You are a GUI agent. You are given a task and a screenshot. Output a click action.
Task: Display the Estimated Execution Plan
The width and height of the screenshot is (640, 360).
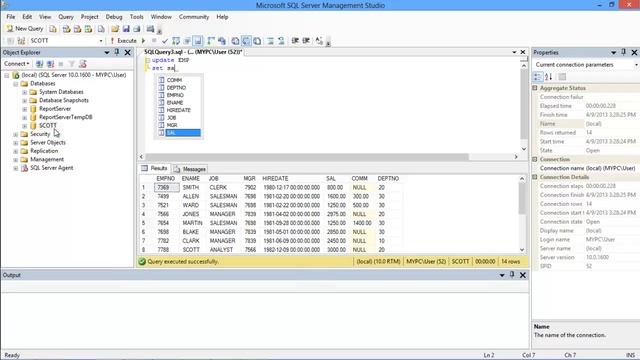coord(176,41)
